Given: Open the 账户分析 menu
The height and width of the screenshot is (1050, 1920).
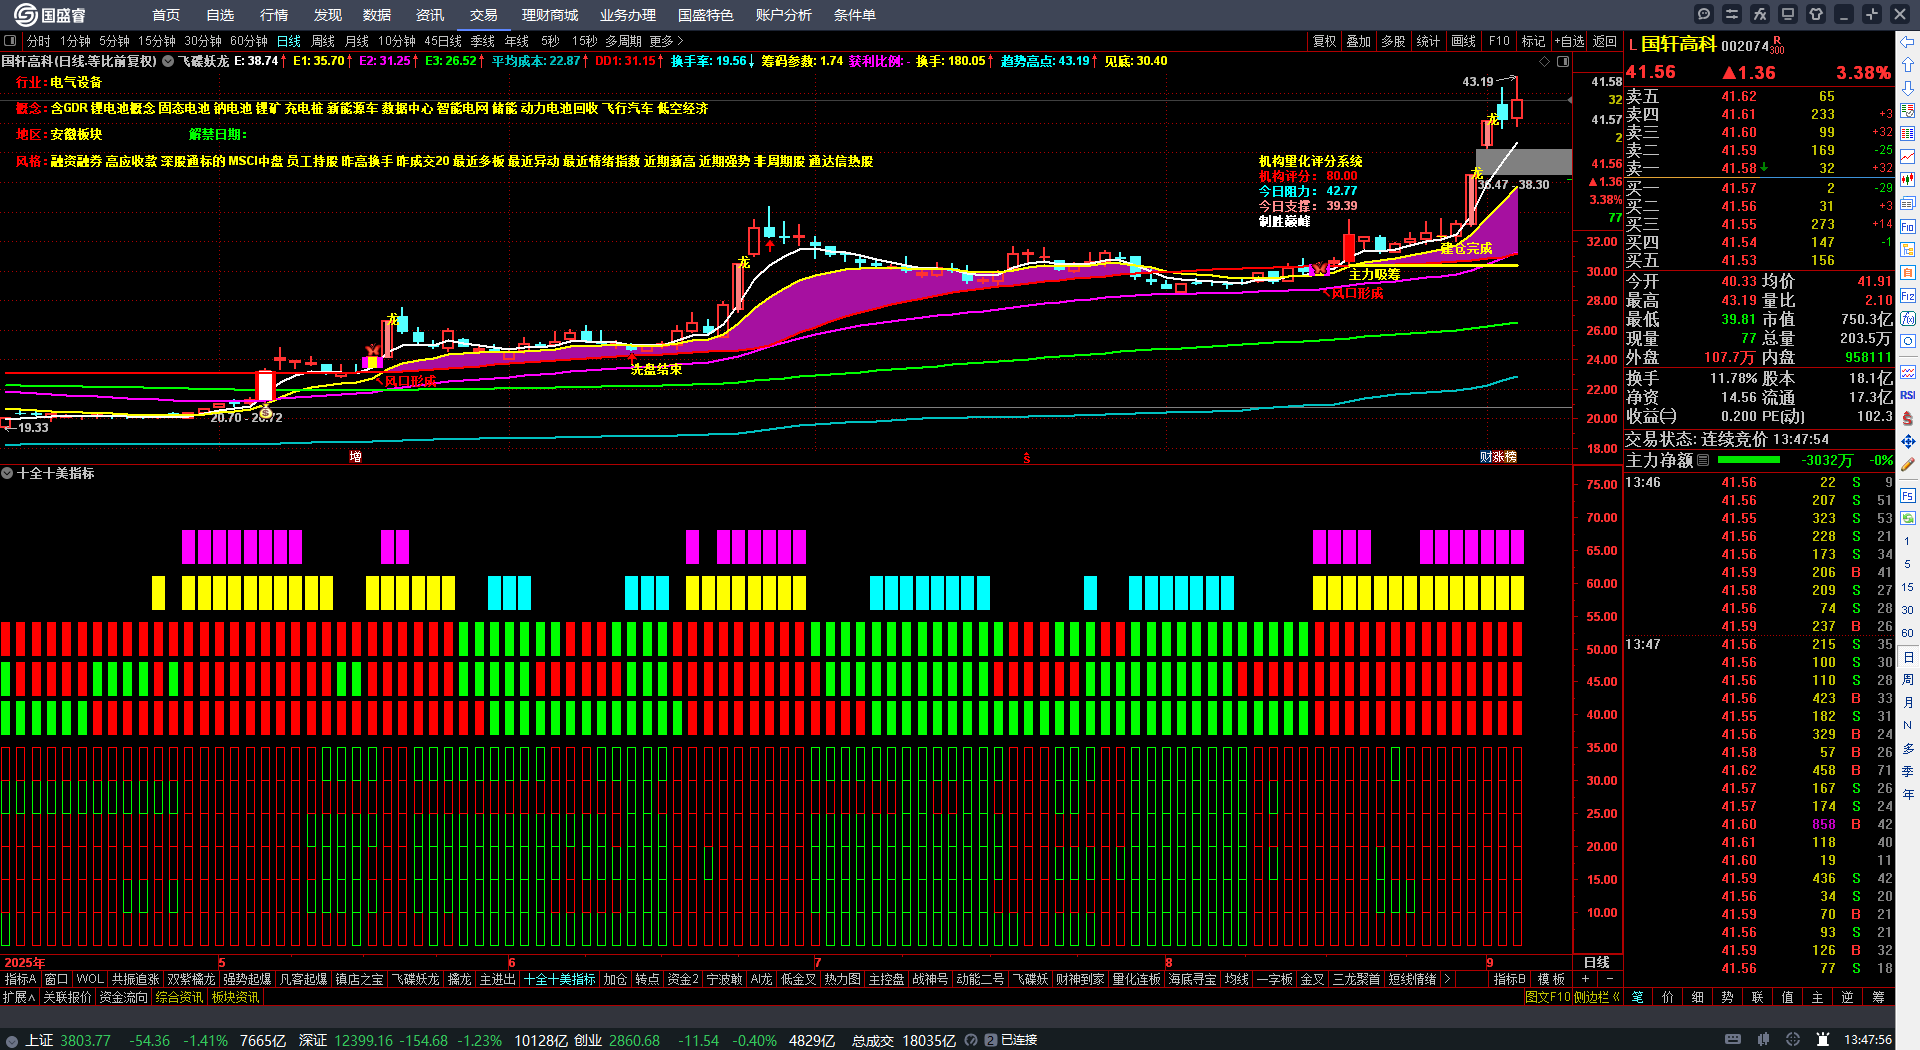Looking at the screenshot, I should tap(784, 15).
